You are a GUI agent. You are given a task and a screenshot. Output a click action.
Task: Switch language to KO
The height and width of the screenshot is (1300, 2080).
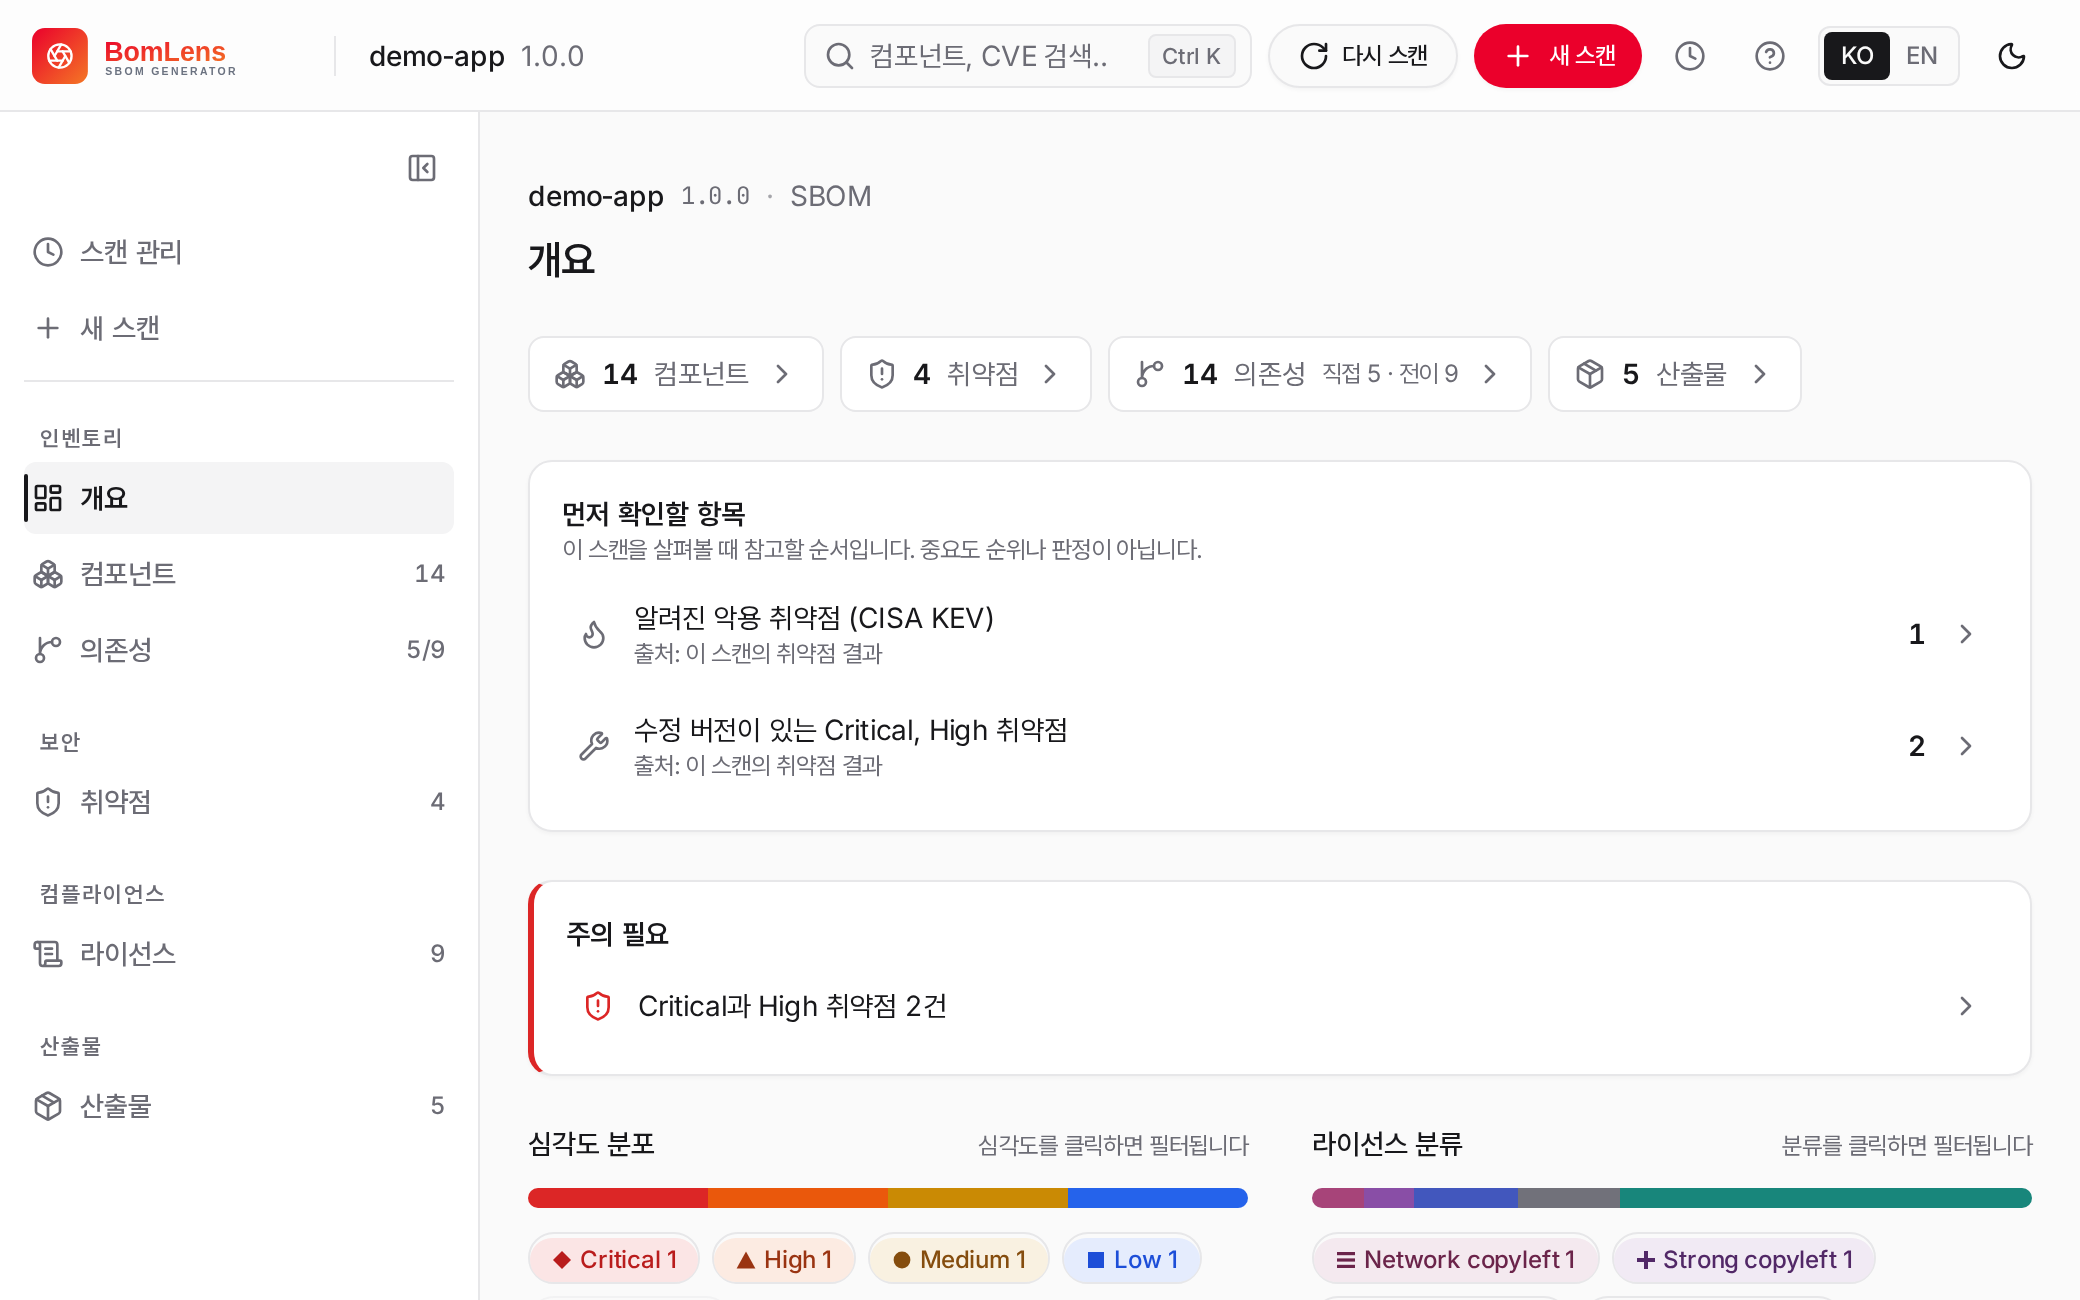1857,56
